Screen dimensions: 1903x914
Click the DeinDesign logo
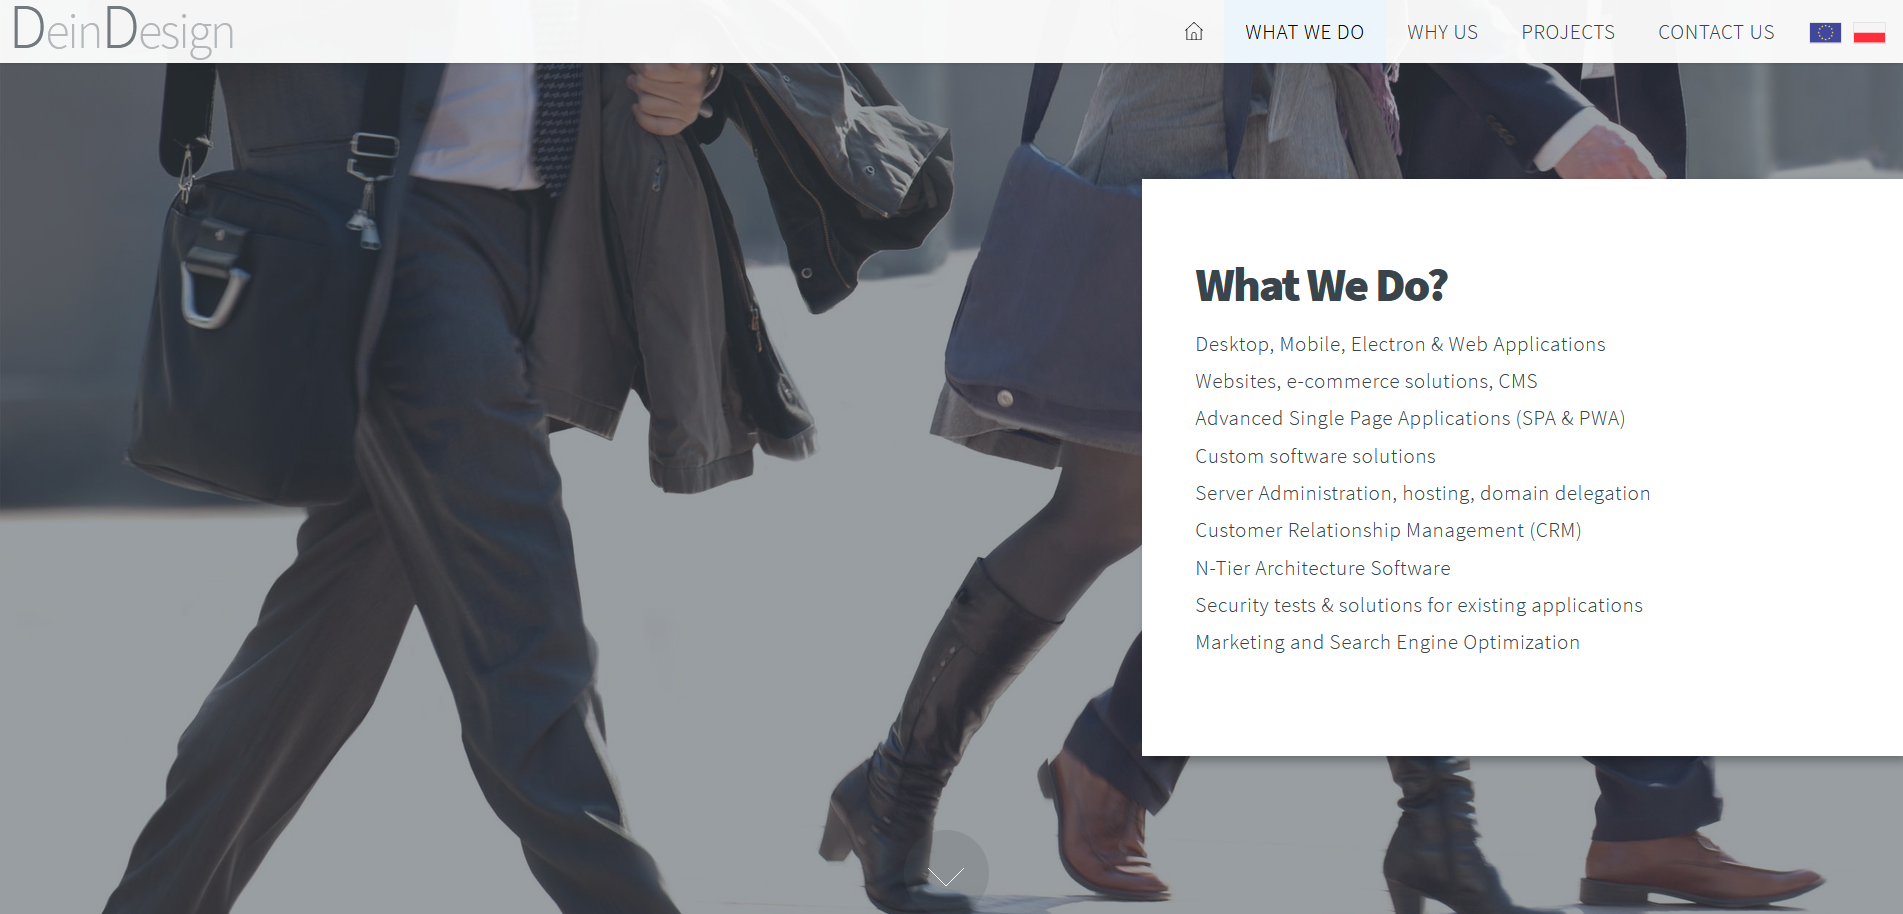click(123, 30)
